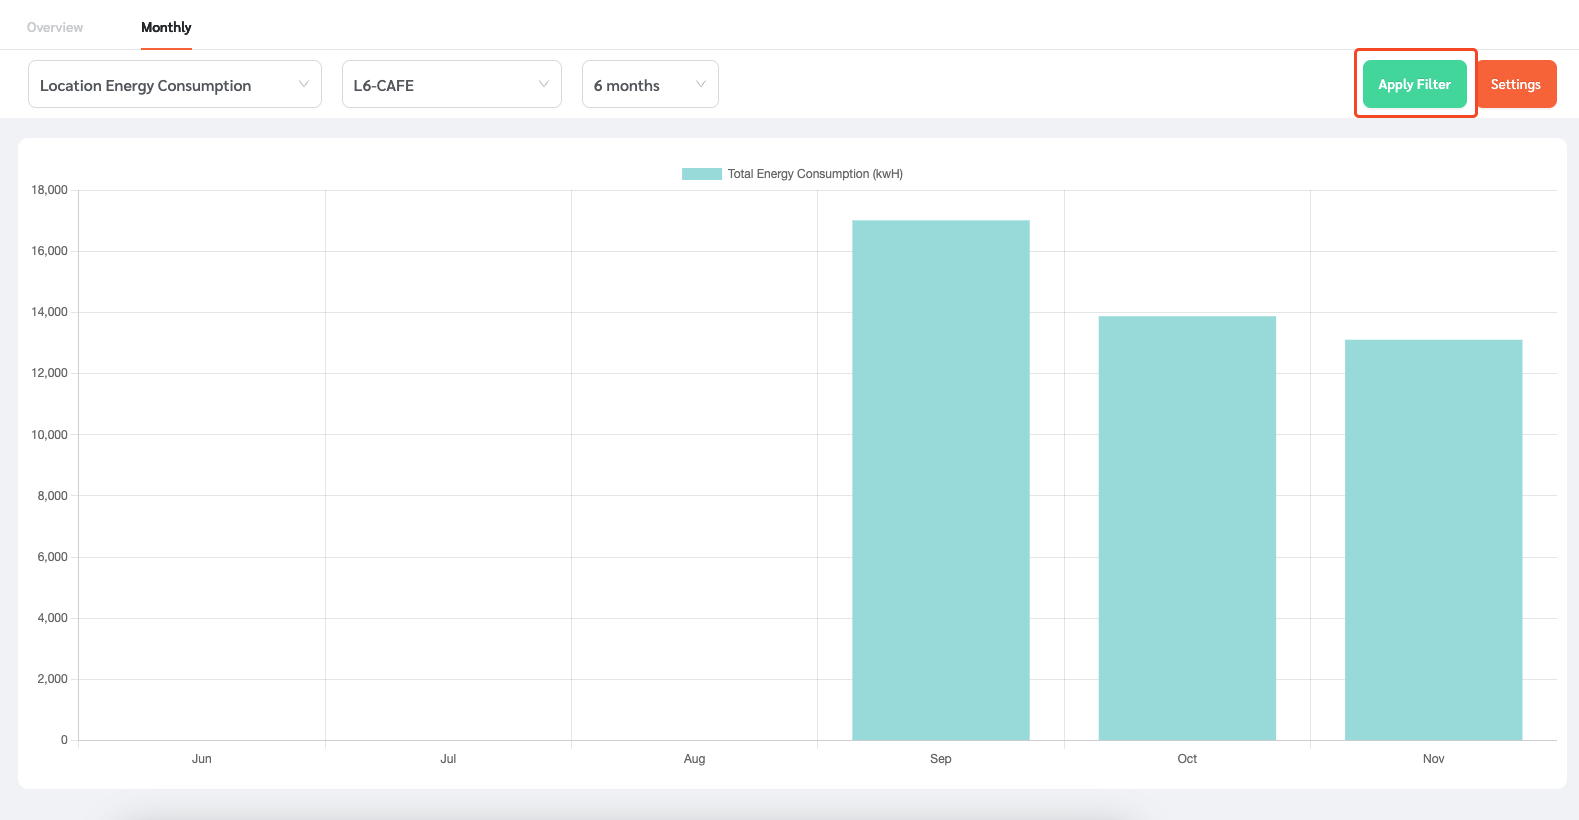The height and width of the screenshot is (820, 1579).
Task: Select the Monthly tab
Action: [166, 27]
